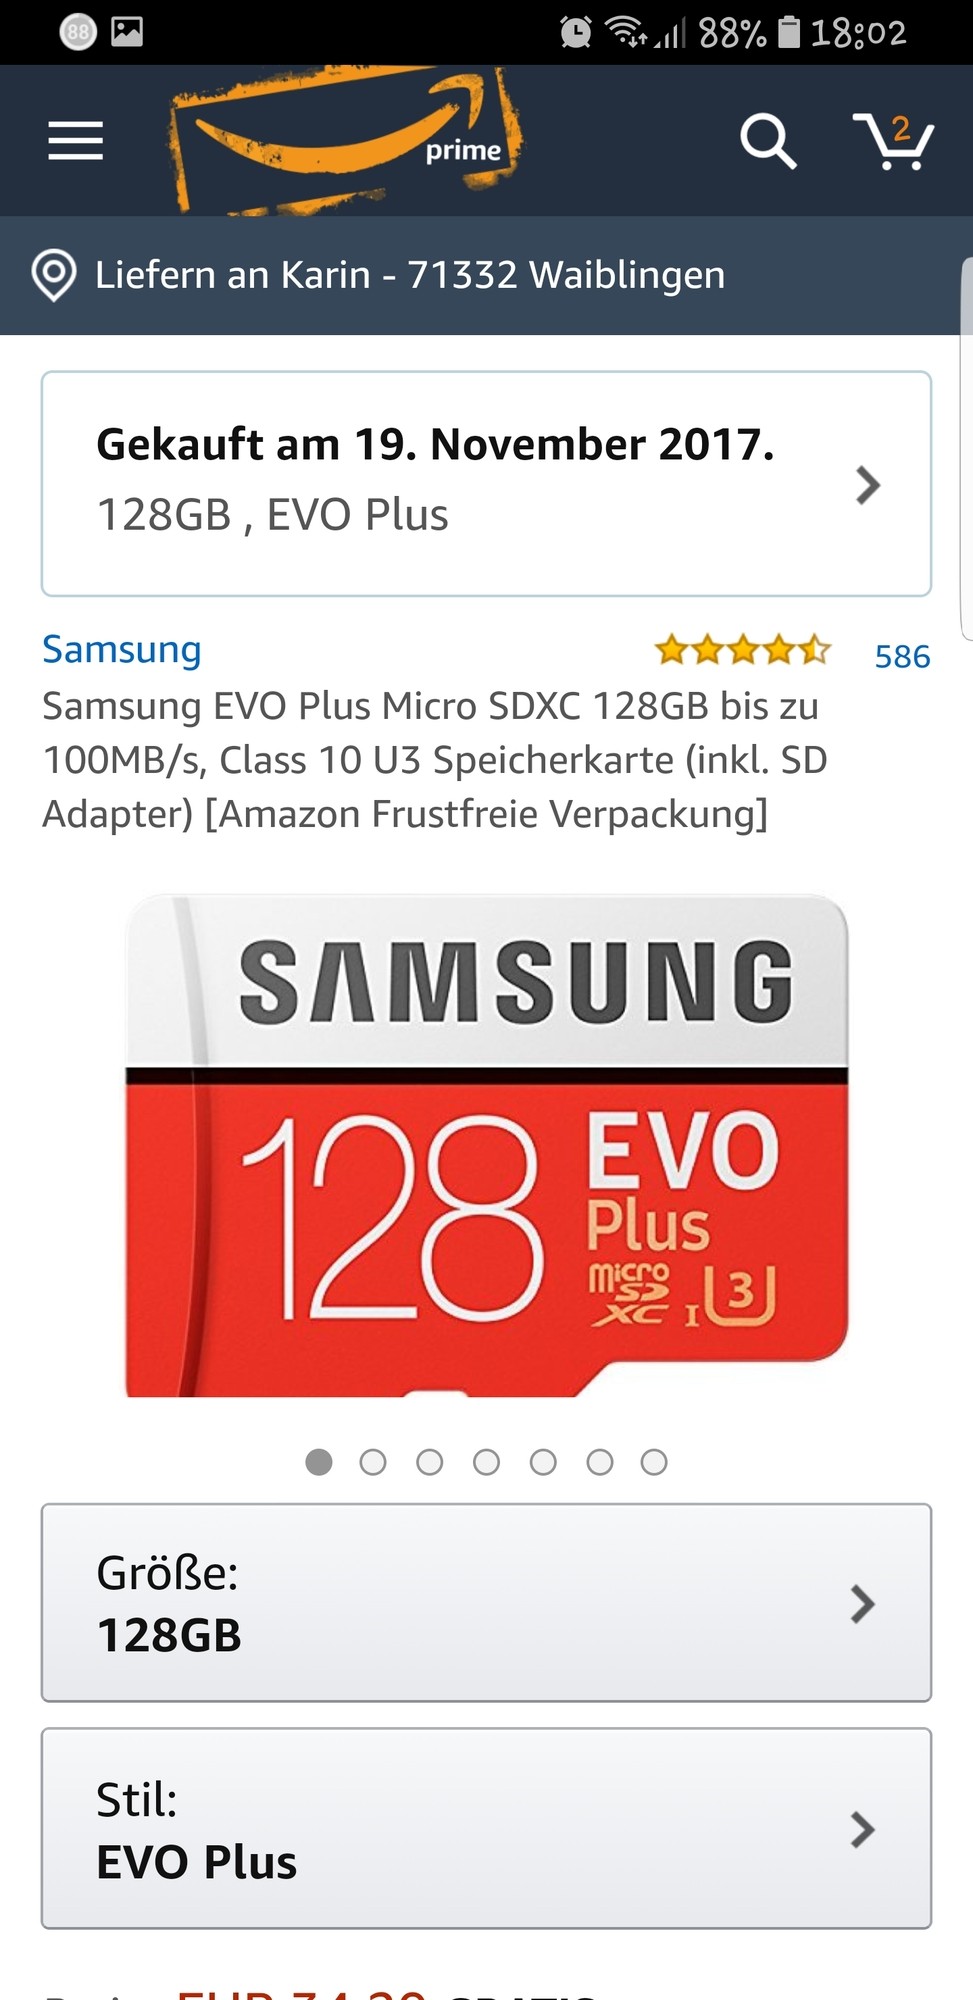The width and height of the screenshot is (973, 2000).
Task: Open the Gekauft am 19. November order details
Action: click(486, 484)
